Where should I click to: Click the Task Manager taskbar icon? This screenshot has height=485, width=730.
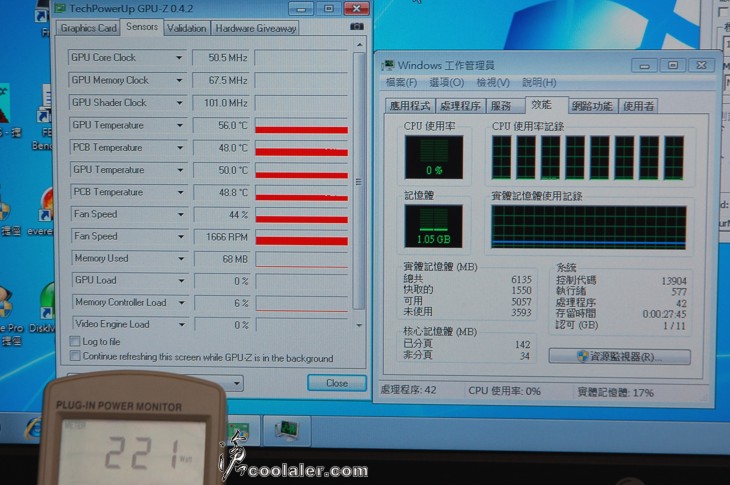click(x=287, y=430)
